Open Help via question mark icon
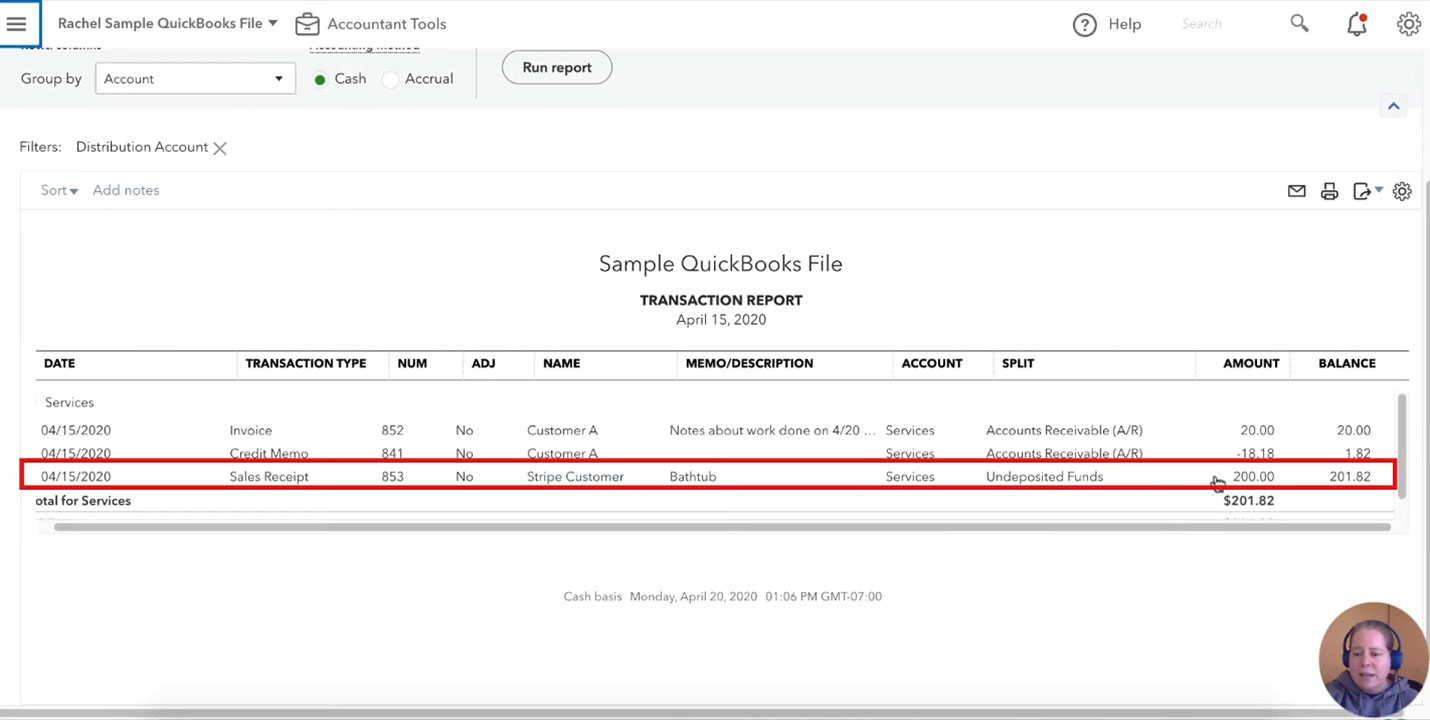This screenshot has width=1430, height=720. (1085, 25)
